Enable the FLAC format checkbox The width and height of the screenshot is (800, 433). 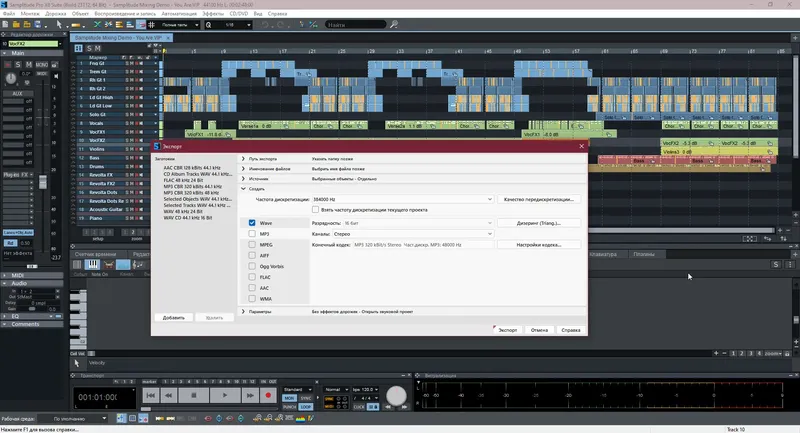click(x=252, y=277)
